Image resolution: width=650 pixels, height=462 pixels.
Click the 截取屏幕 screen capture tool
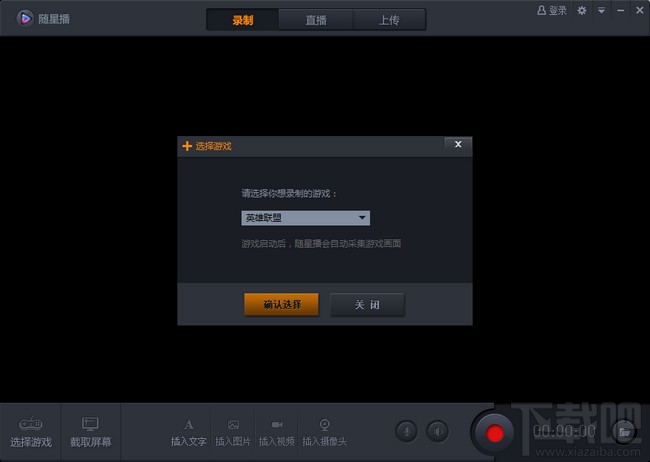point(90,432)
